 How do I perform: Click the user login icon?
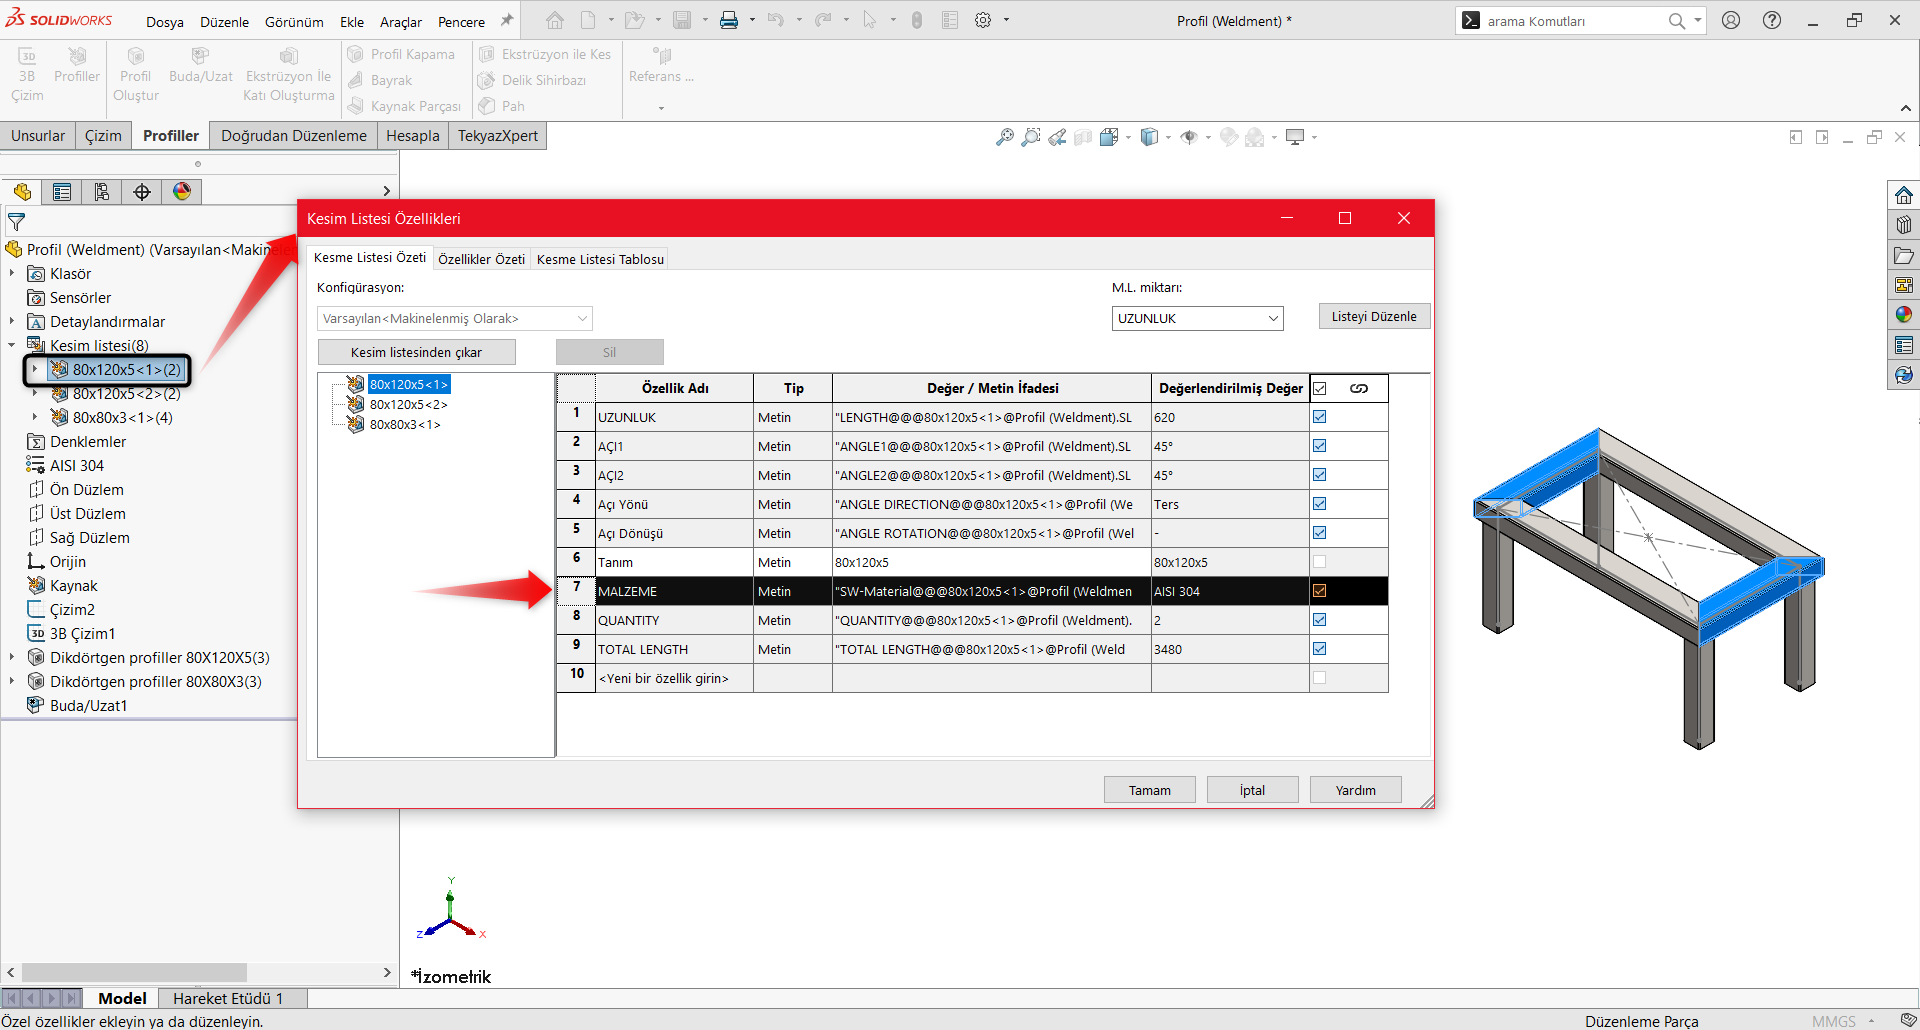(1731, 20)
